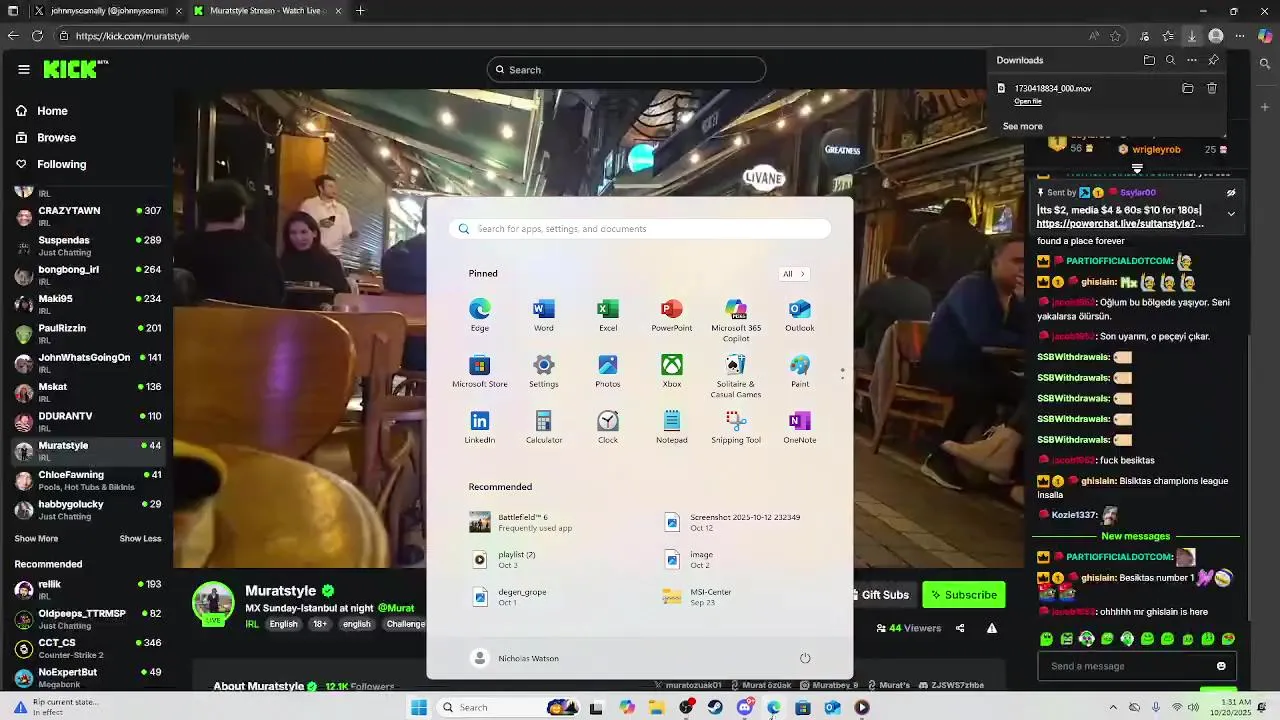Open PowerPoint in Start menu
The width and height of the screenshot is (1280, 720).
coord(672,315)
